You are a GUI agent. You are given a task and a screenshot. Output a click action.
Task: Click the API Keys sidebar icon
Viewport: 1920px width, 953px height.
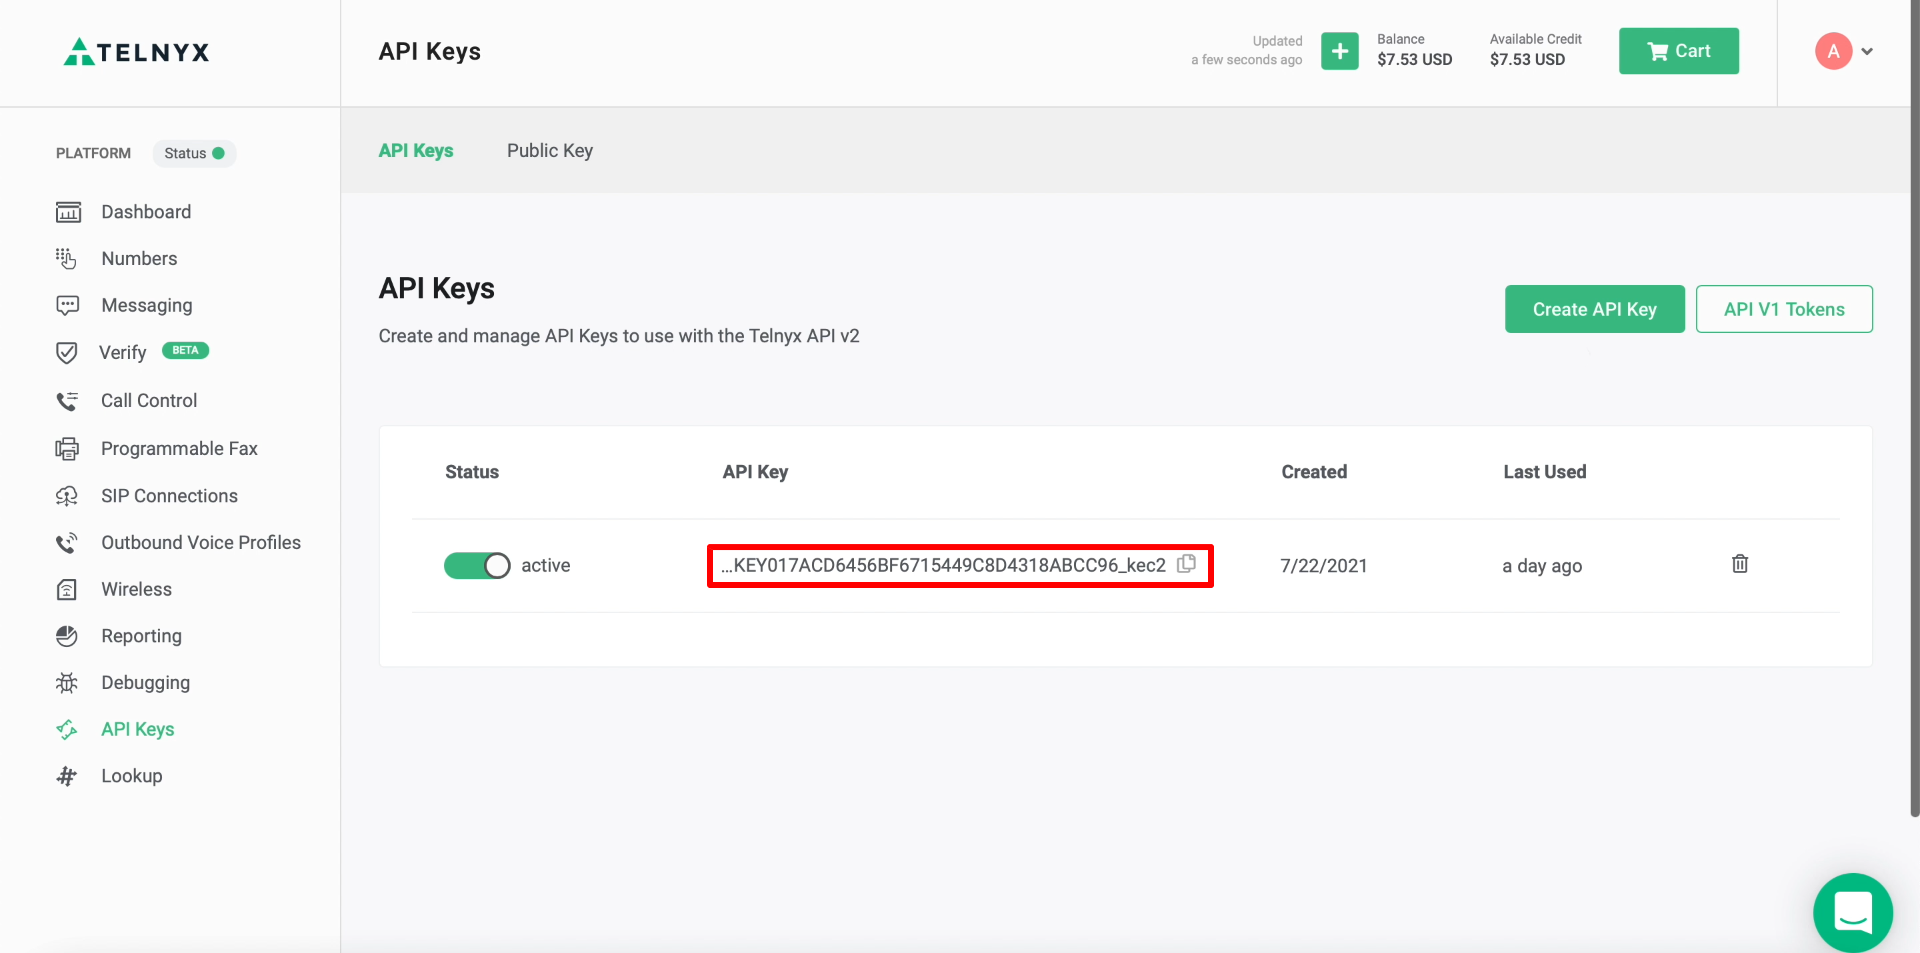67,730
